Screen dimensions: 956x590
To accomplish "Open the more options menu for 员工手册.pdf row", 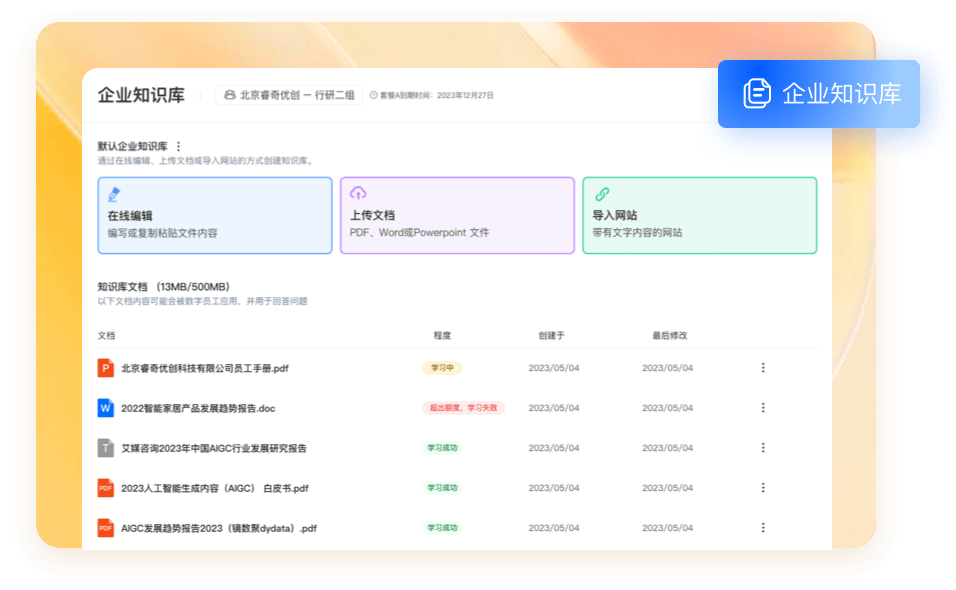I will click(763, 368).
